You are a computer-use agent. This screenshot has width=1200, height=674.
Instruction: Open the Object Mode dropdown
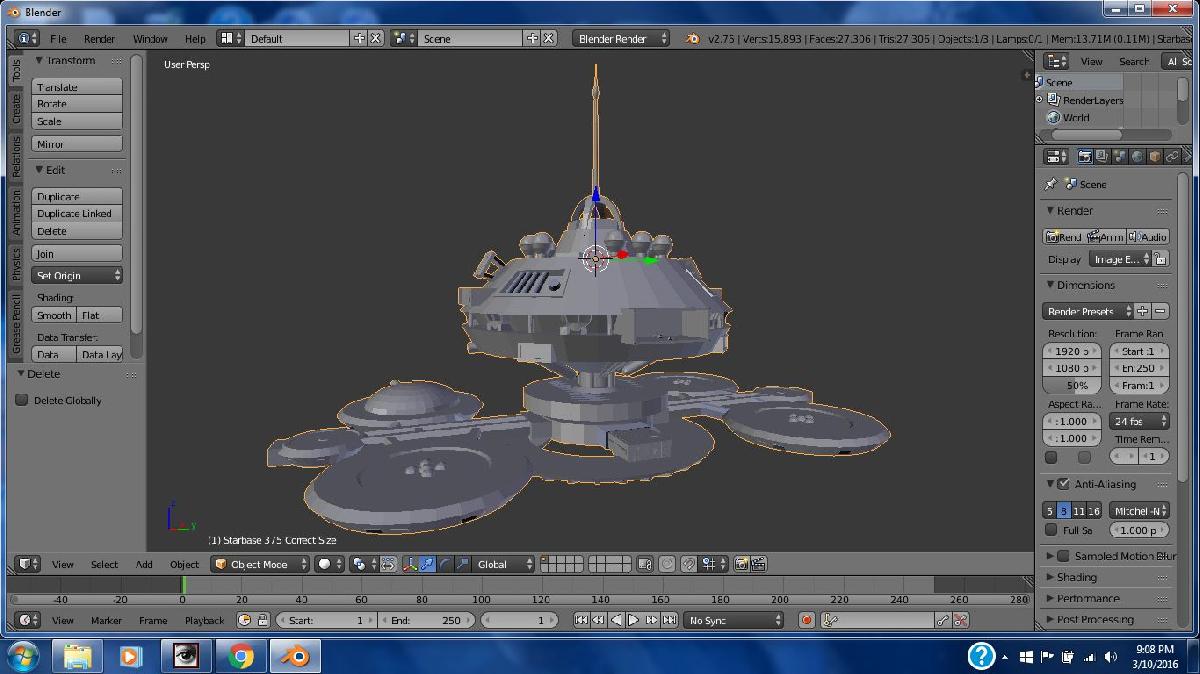pyautogui.click(x=260, y=564)
